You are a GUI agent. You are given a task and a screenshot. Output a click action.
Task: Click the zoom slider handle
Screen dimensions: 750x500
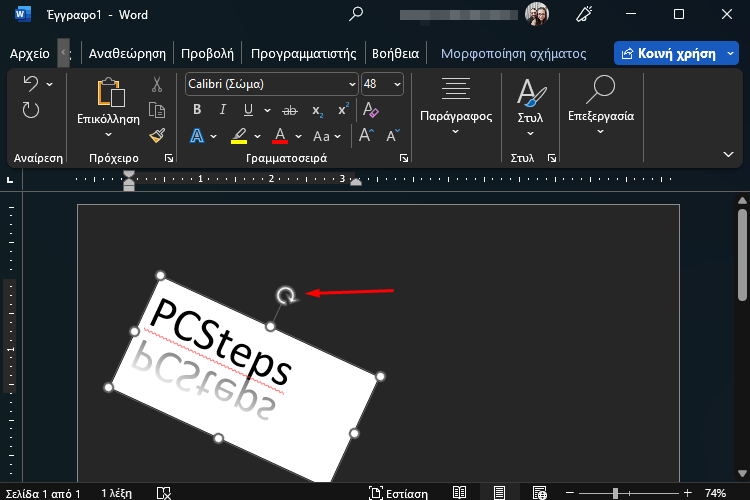pyautogui.click(x=616, y=492)
